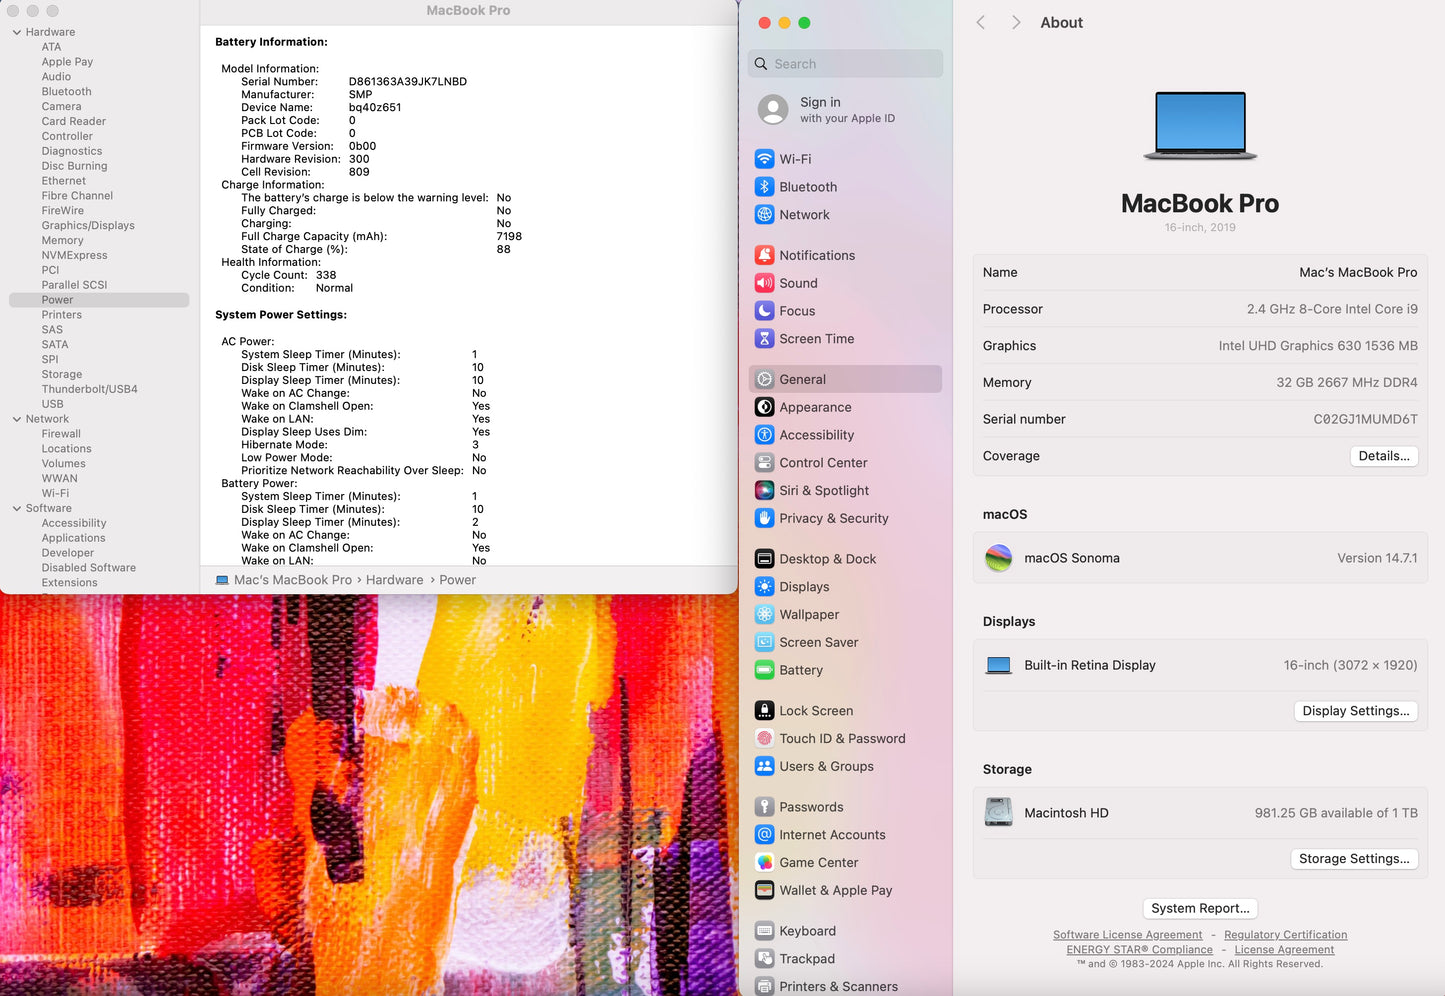1445x996 pixels.
Task: Click the Coverage Details button
Action: [1383, 456]
